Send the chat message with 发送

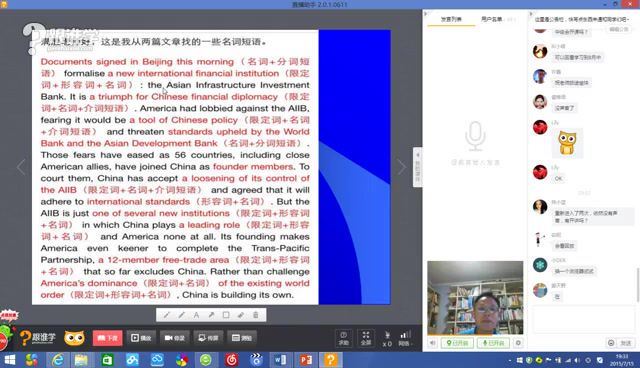626,343
